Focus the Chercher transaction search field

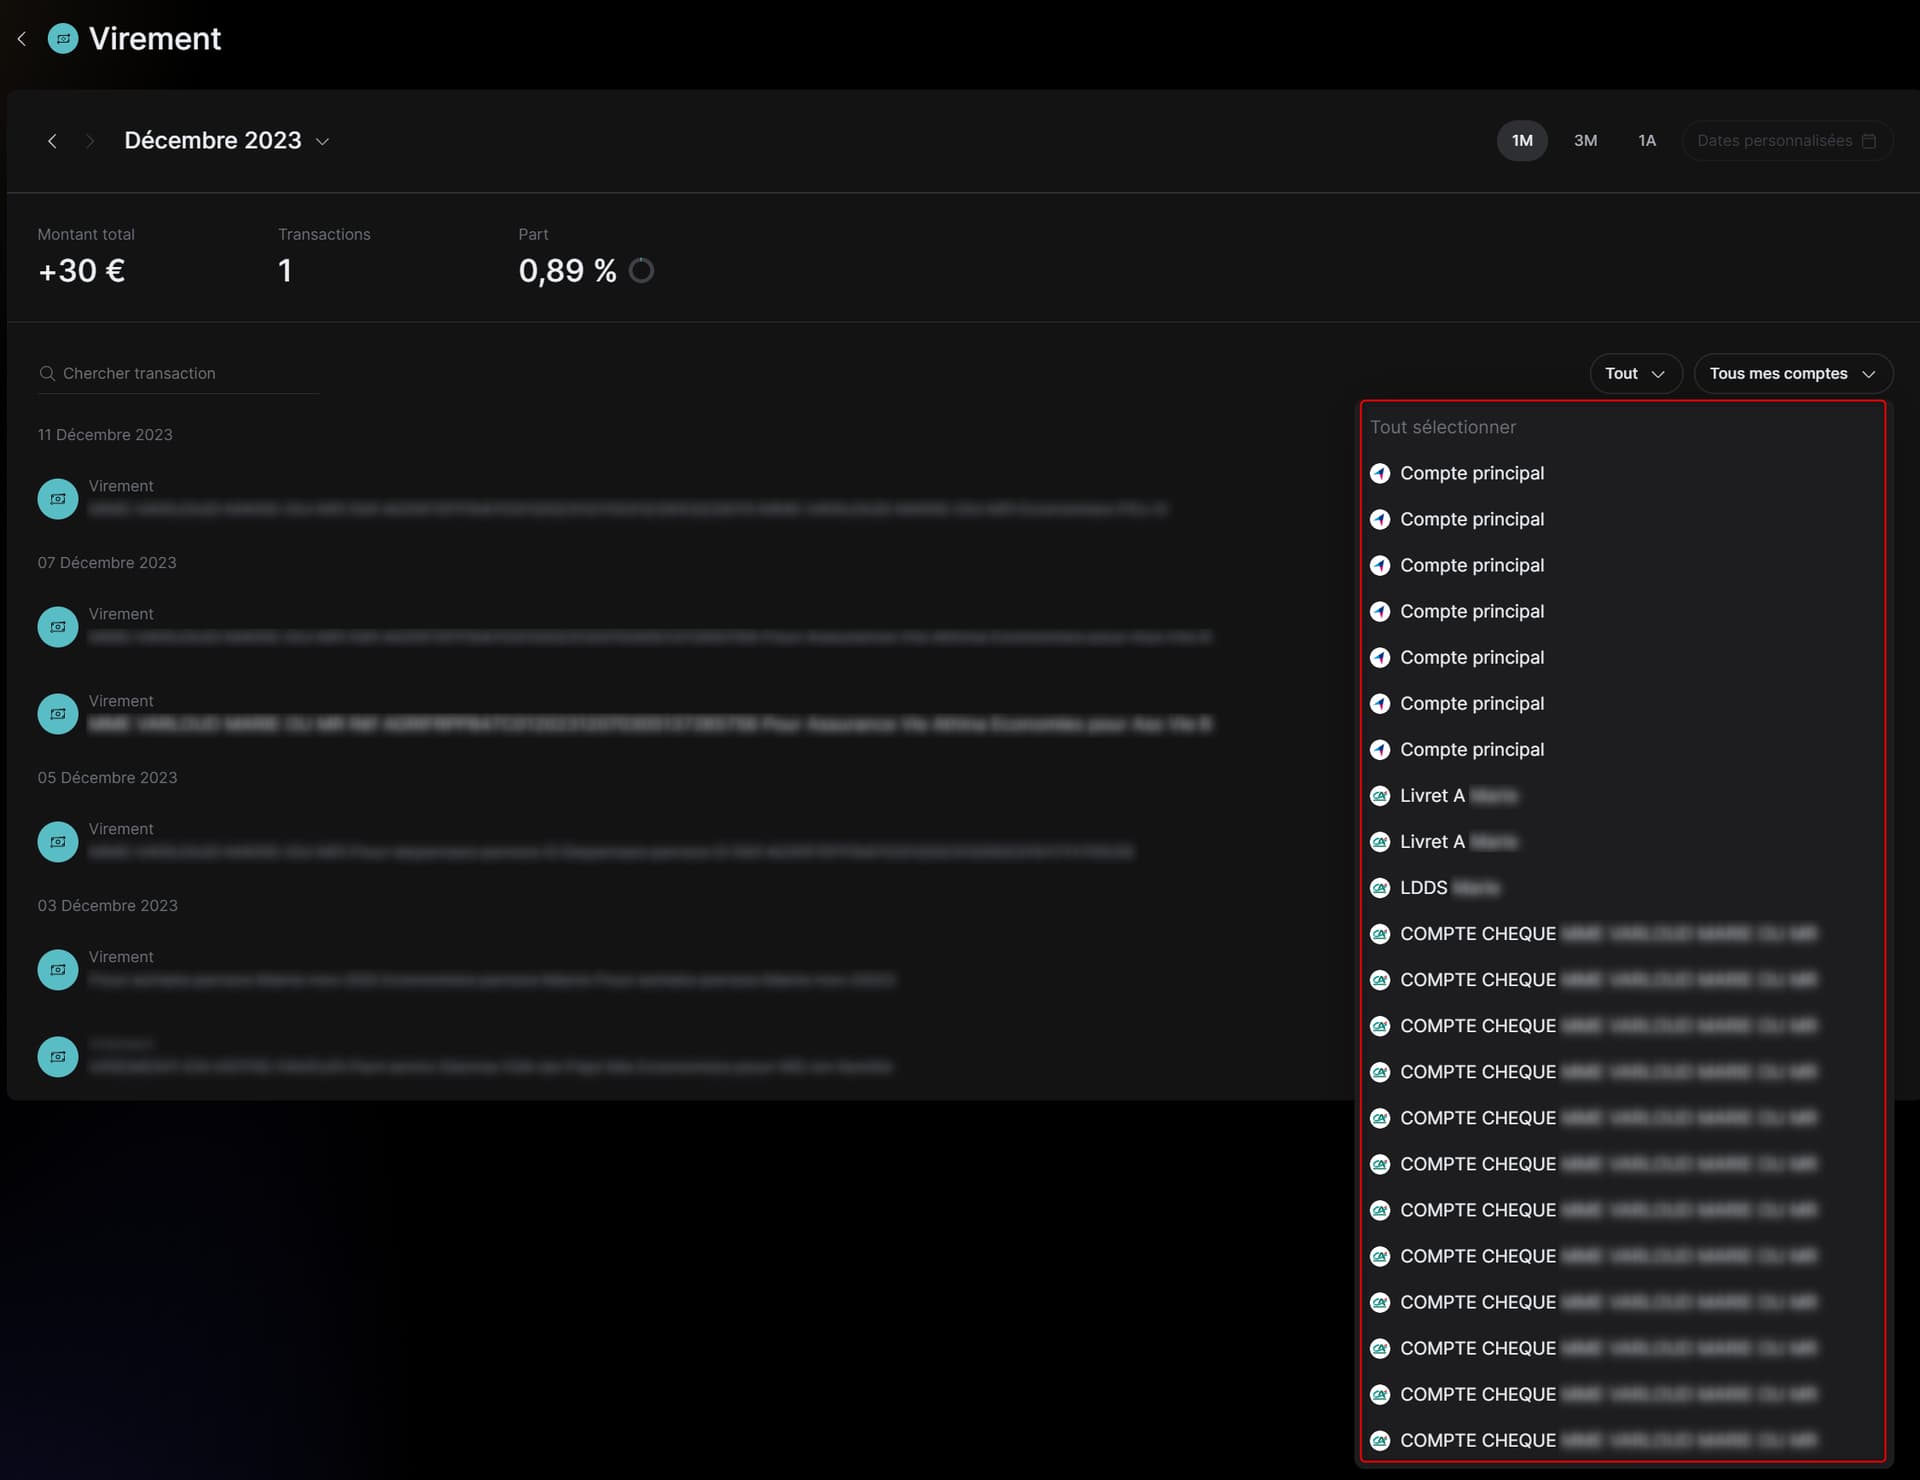(178, 373)
